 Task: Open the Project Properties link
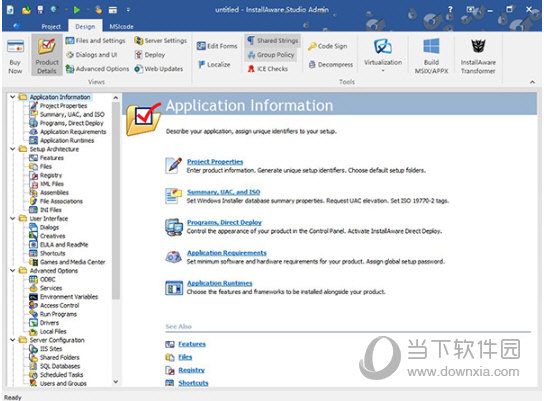coord(215,162)
